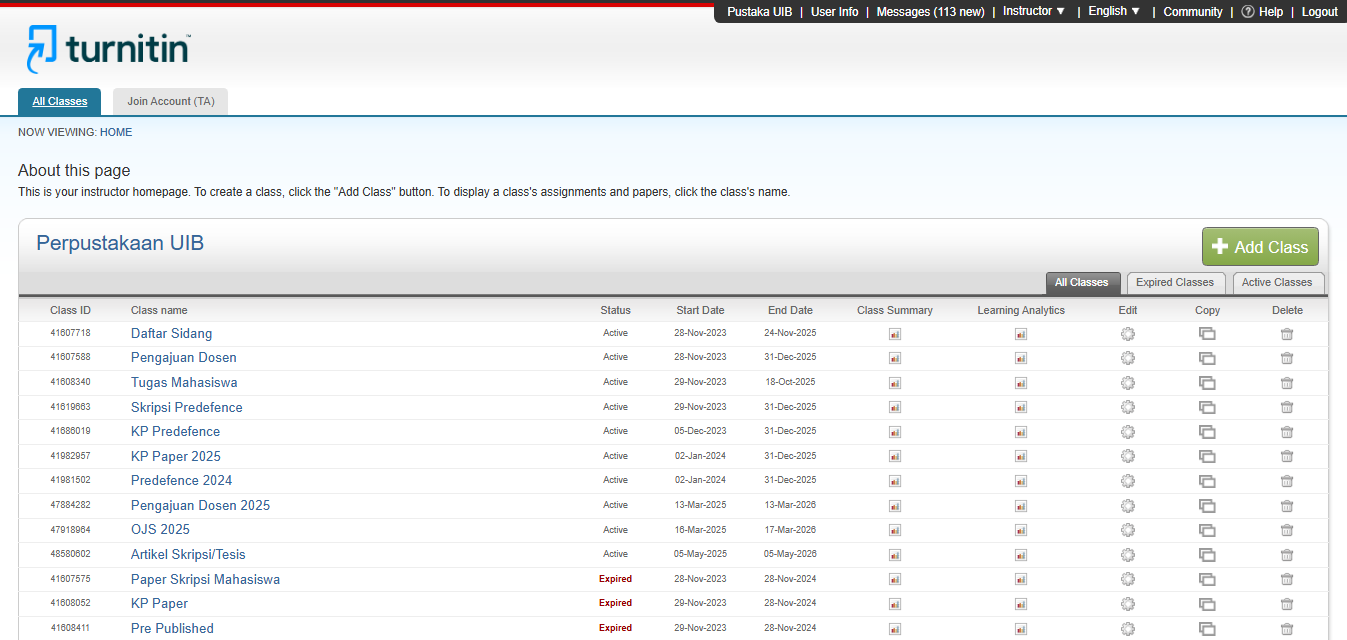Image resolution: width=1347 pixels, height=640 pixels.
Task: Open Class Summary for Skripsi Predefence
Action: point(895,408)
